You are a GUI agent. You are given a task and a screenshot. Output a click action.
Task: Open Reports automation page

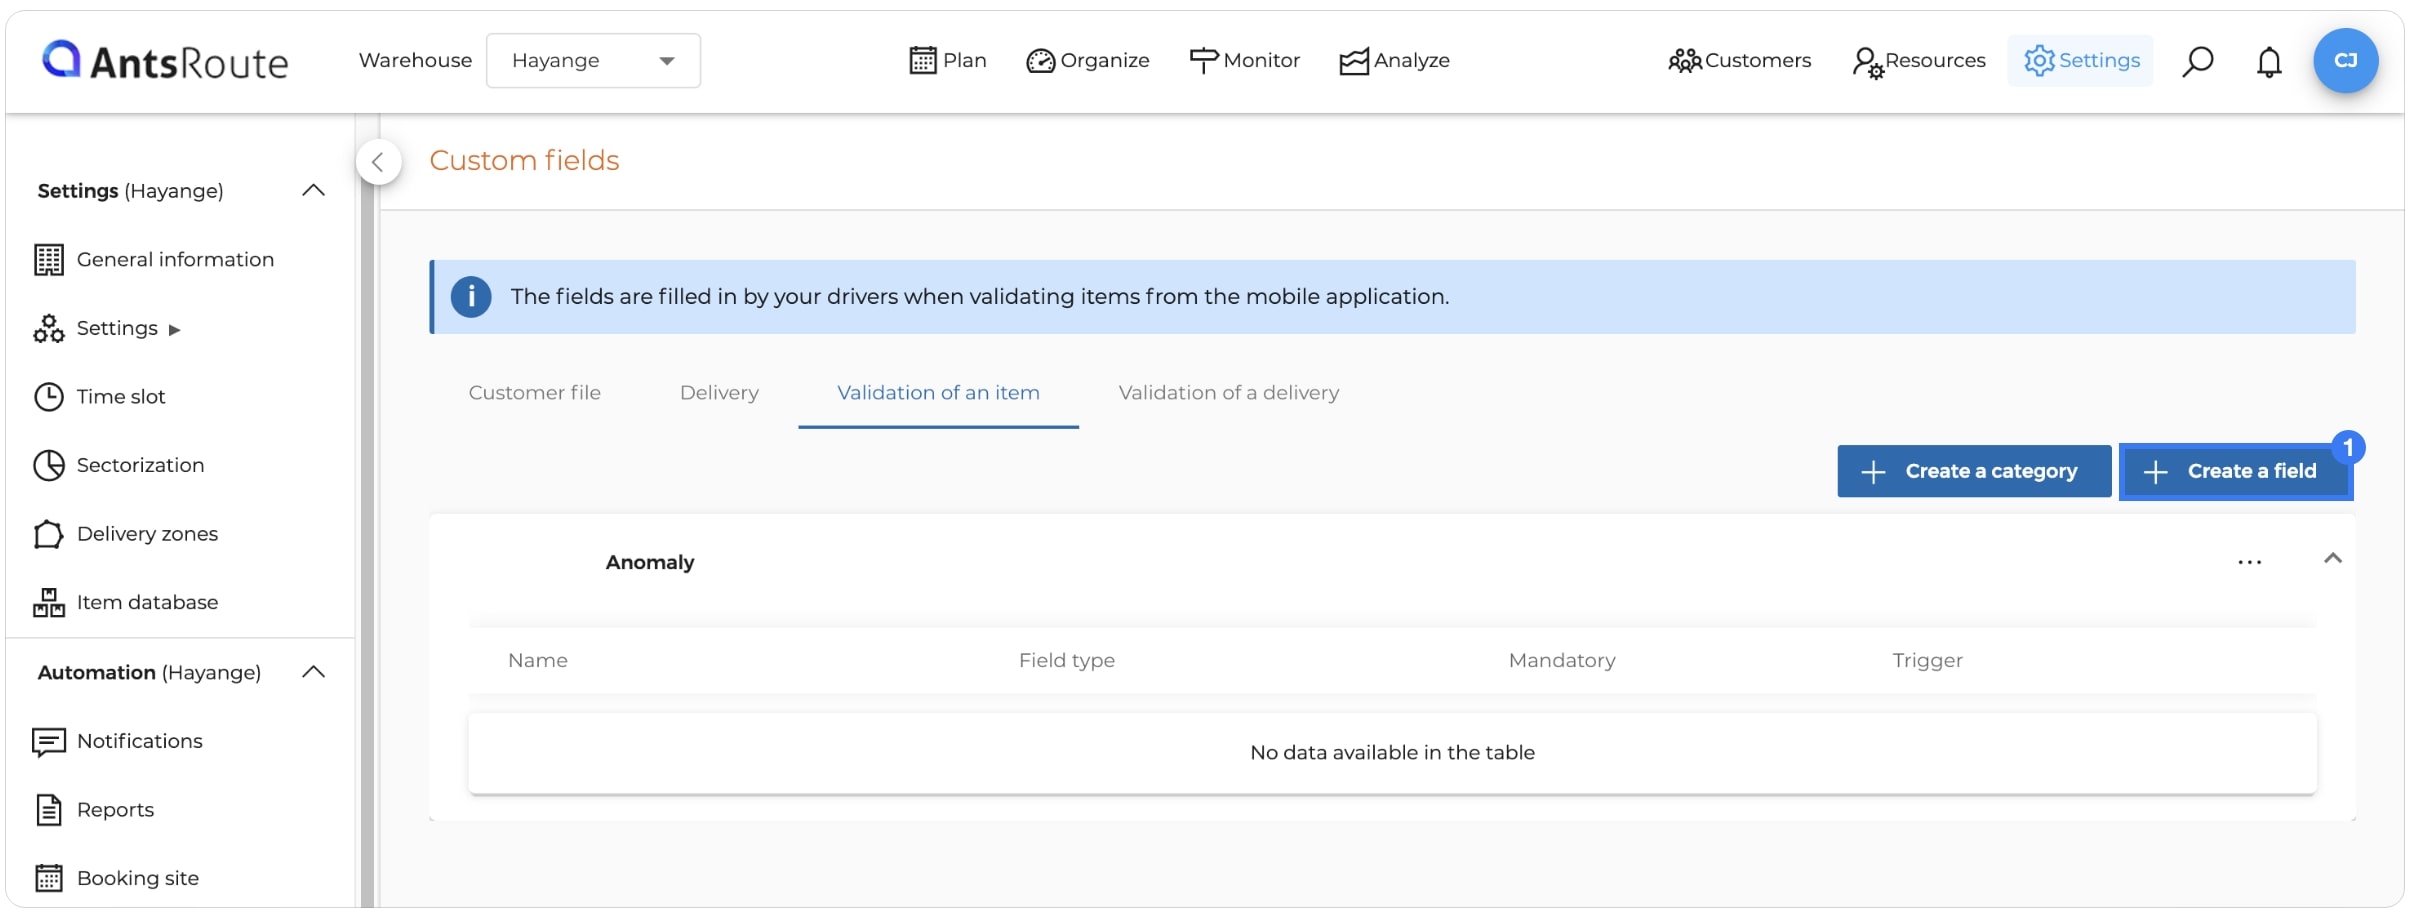[115, 810]
